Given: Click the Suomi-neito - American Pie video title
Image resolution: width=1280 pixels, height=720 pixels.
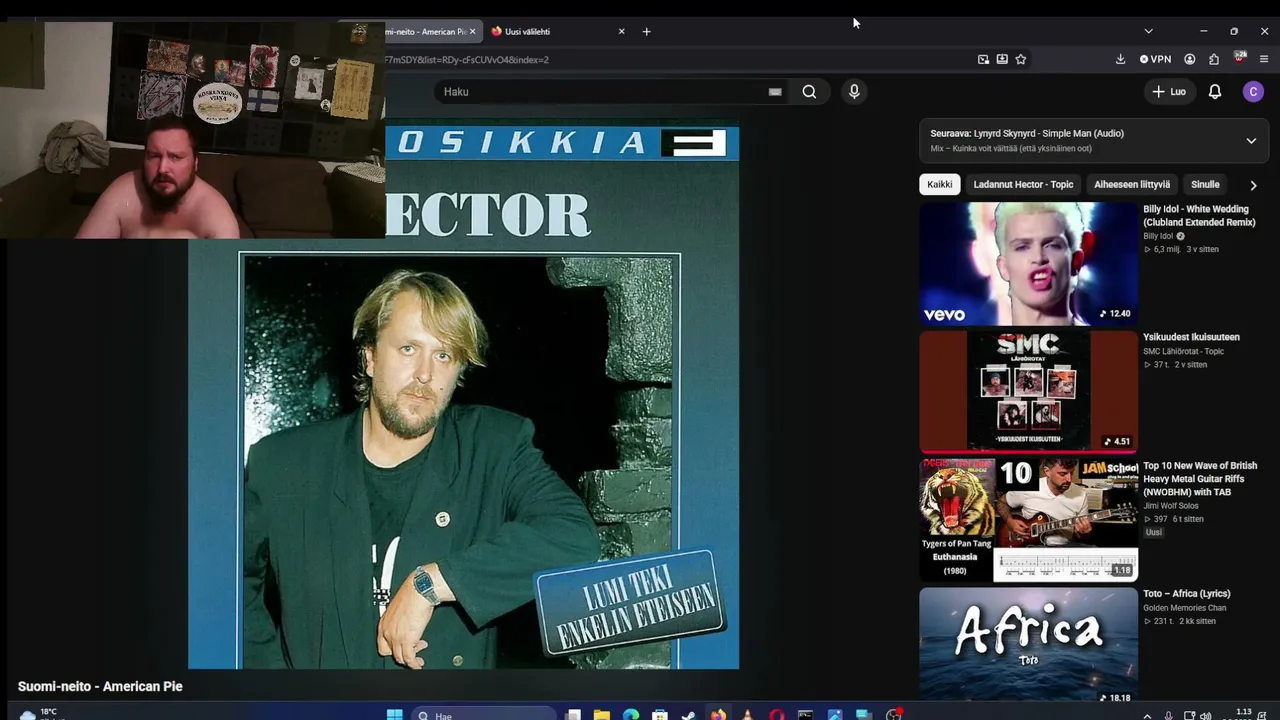Looking at the screenshot, I should (100, 686).
